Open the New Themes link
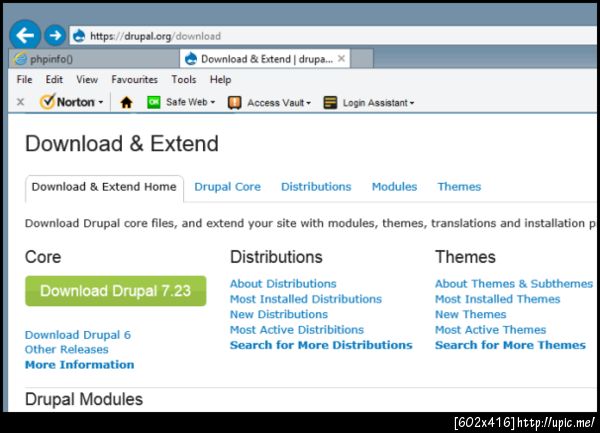The width and height of the screenshot is (600, 433). pos(471,314)
